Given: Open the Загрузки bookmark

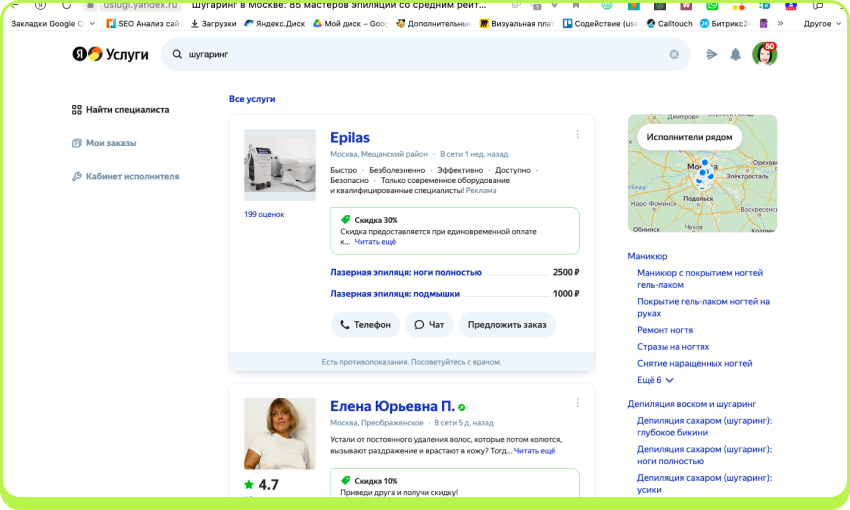Looking at the screenshot, I should [x=214, y=24].
